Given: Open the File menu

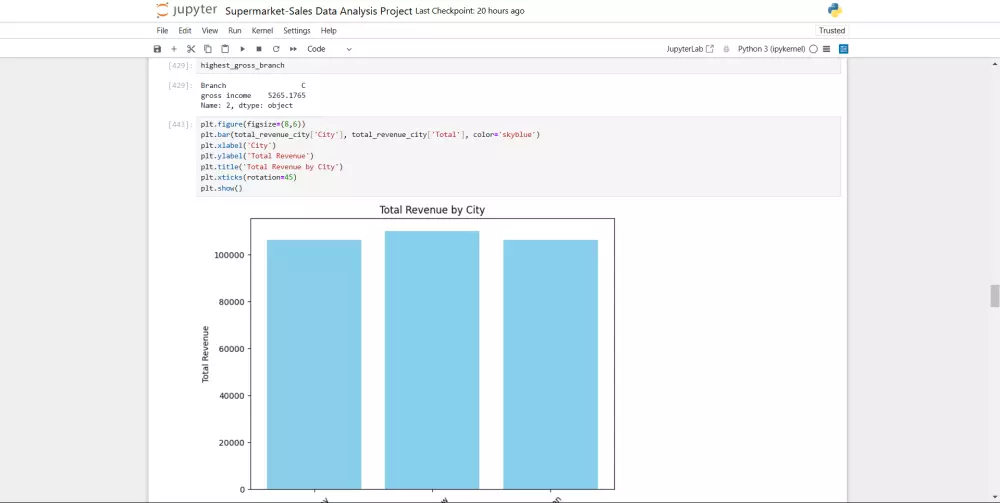Looking at the screenshot, I should [x=163, y=31].
